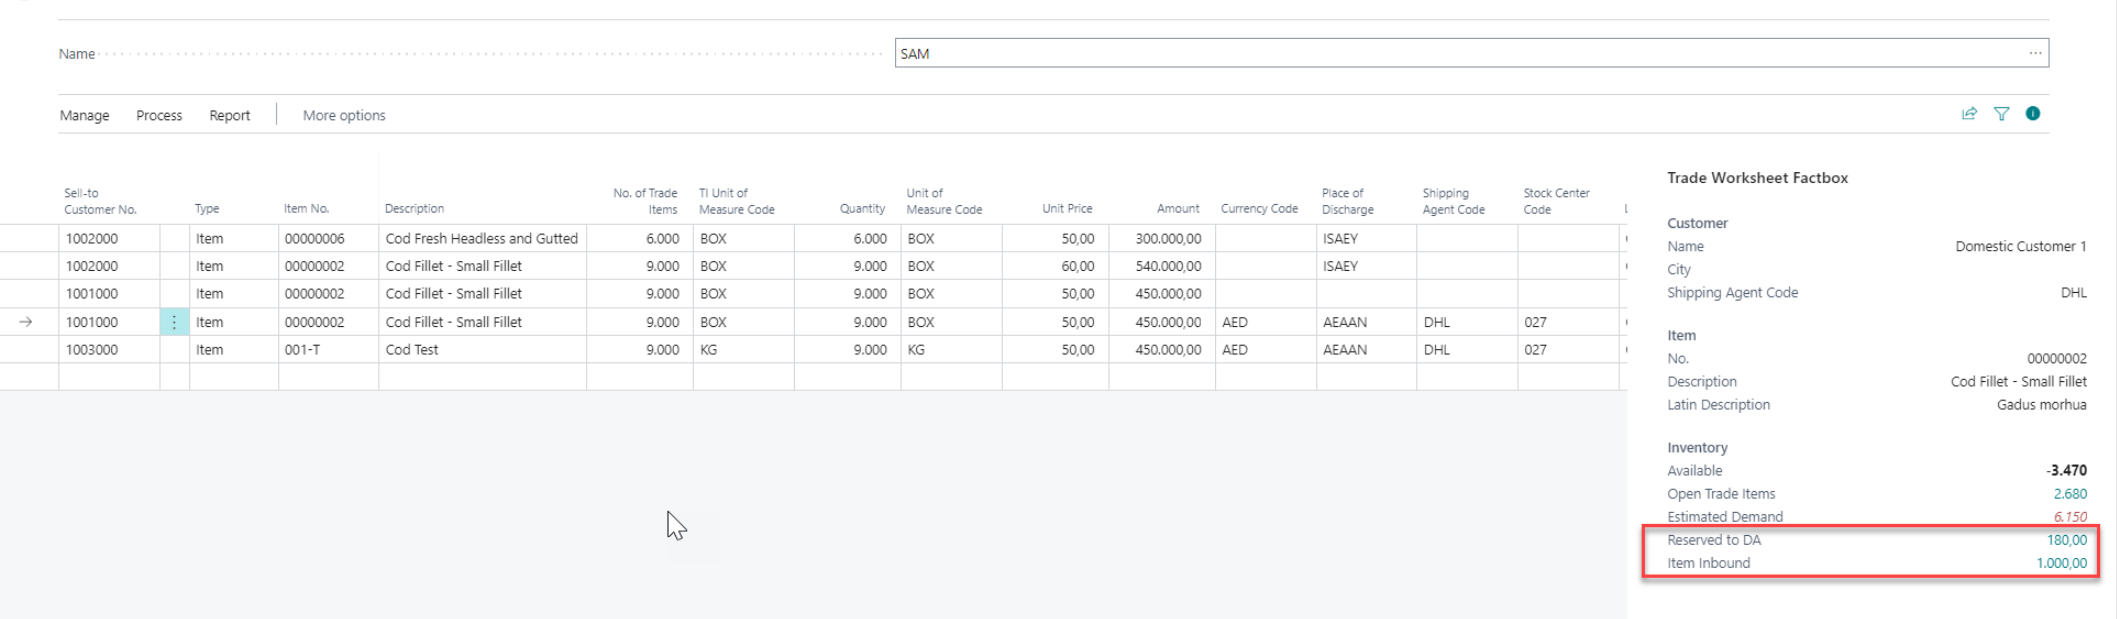Click the Item Inbound value 1.000,00
This screenshot has width=2117, height=619.
click(2061, 563)
